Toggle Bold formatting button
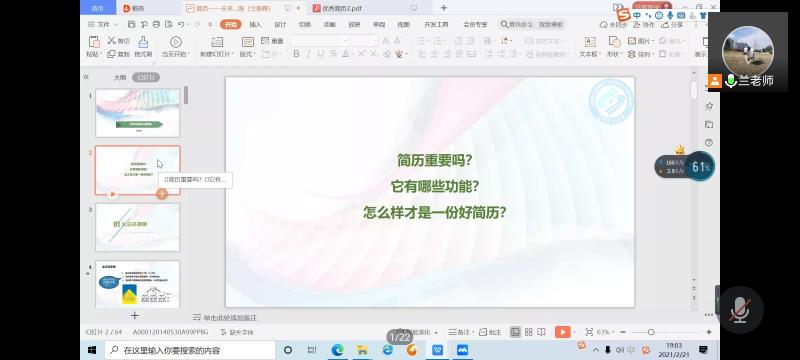The image size is (800, 360). 296,54
